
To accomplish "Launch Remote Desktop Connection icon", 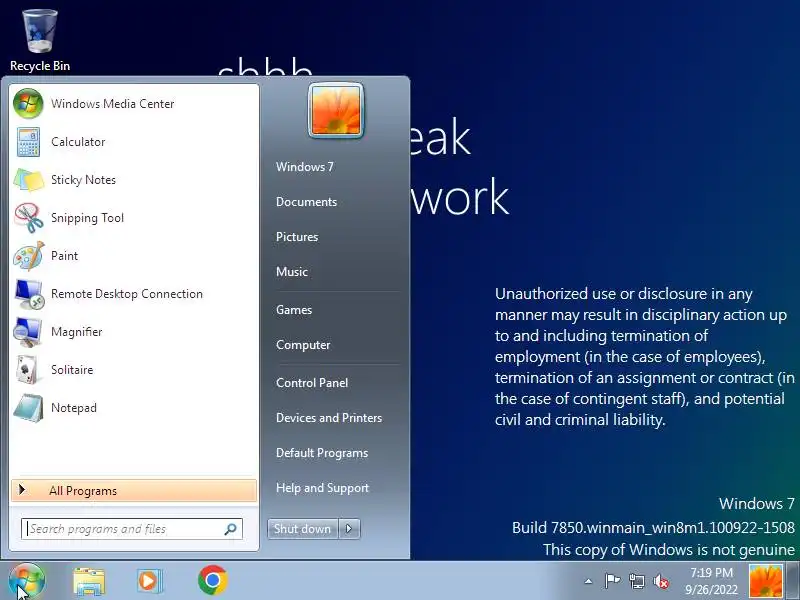I will [x=29, y=294].
